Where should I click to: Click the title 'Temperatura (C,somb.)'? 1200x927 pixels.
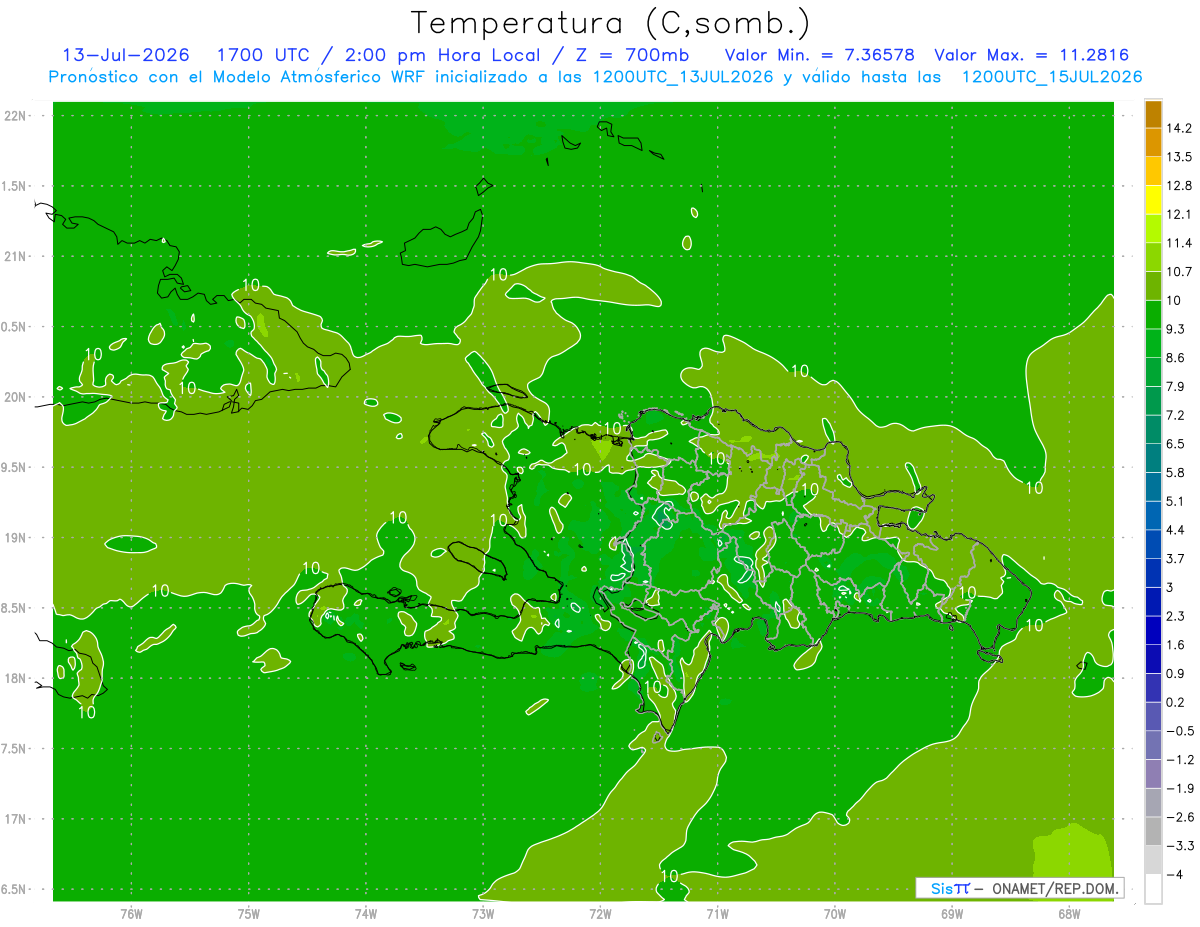tap(610, 23)
